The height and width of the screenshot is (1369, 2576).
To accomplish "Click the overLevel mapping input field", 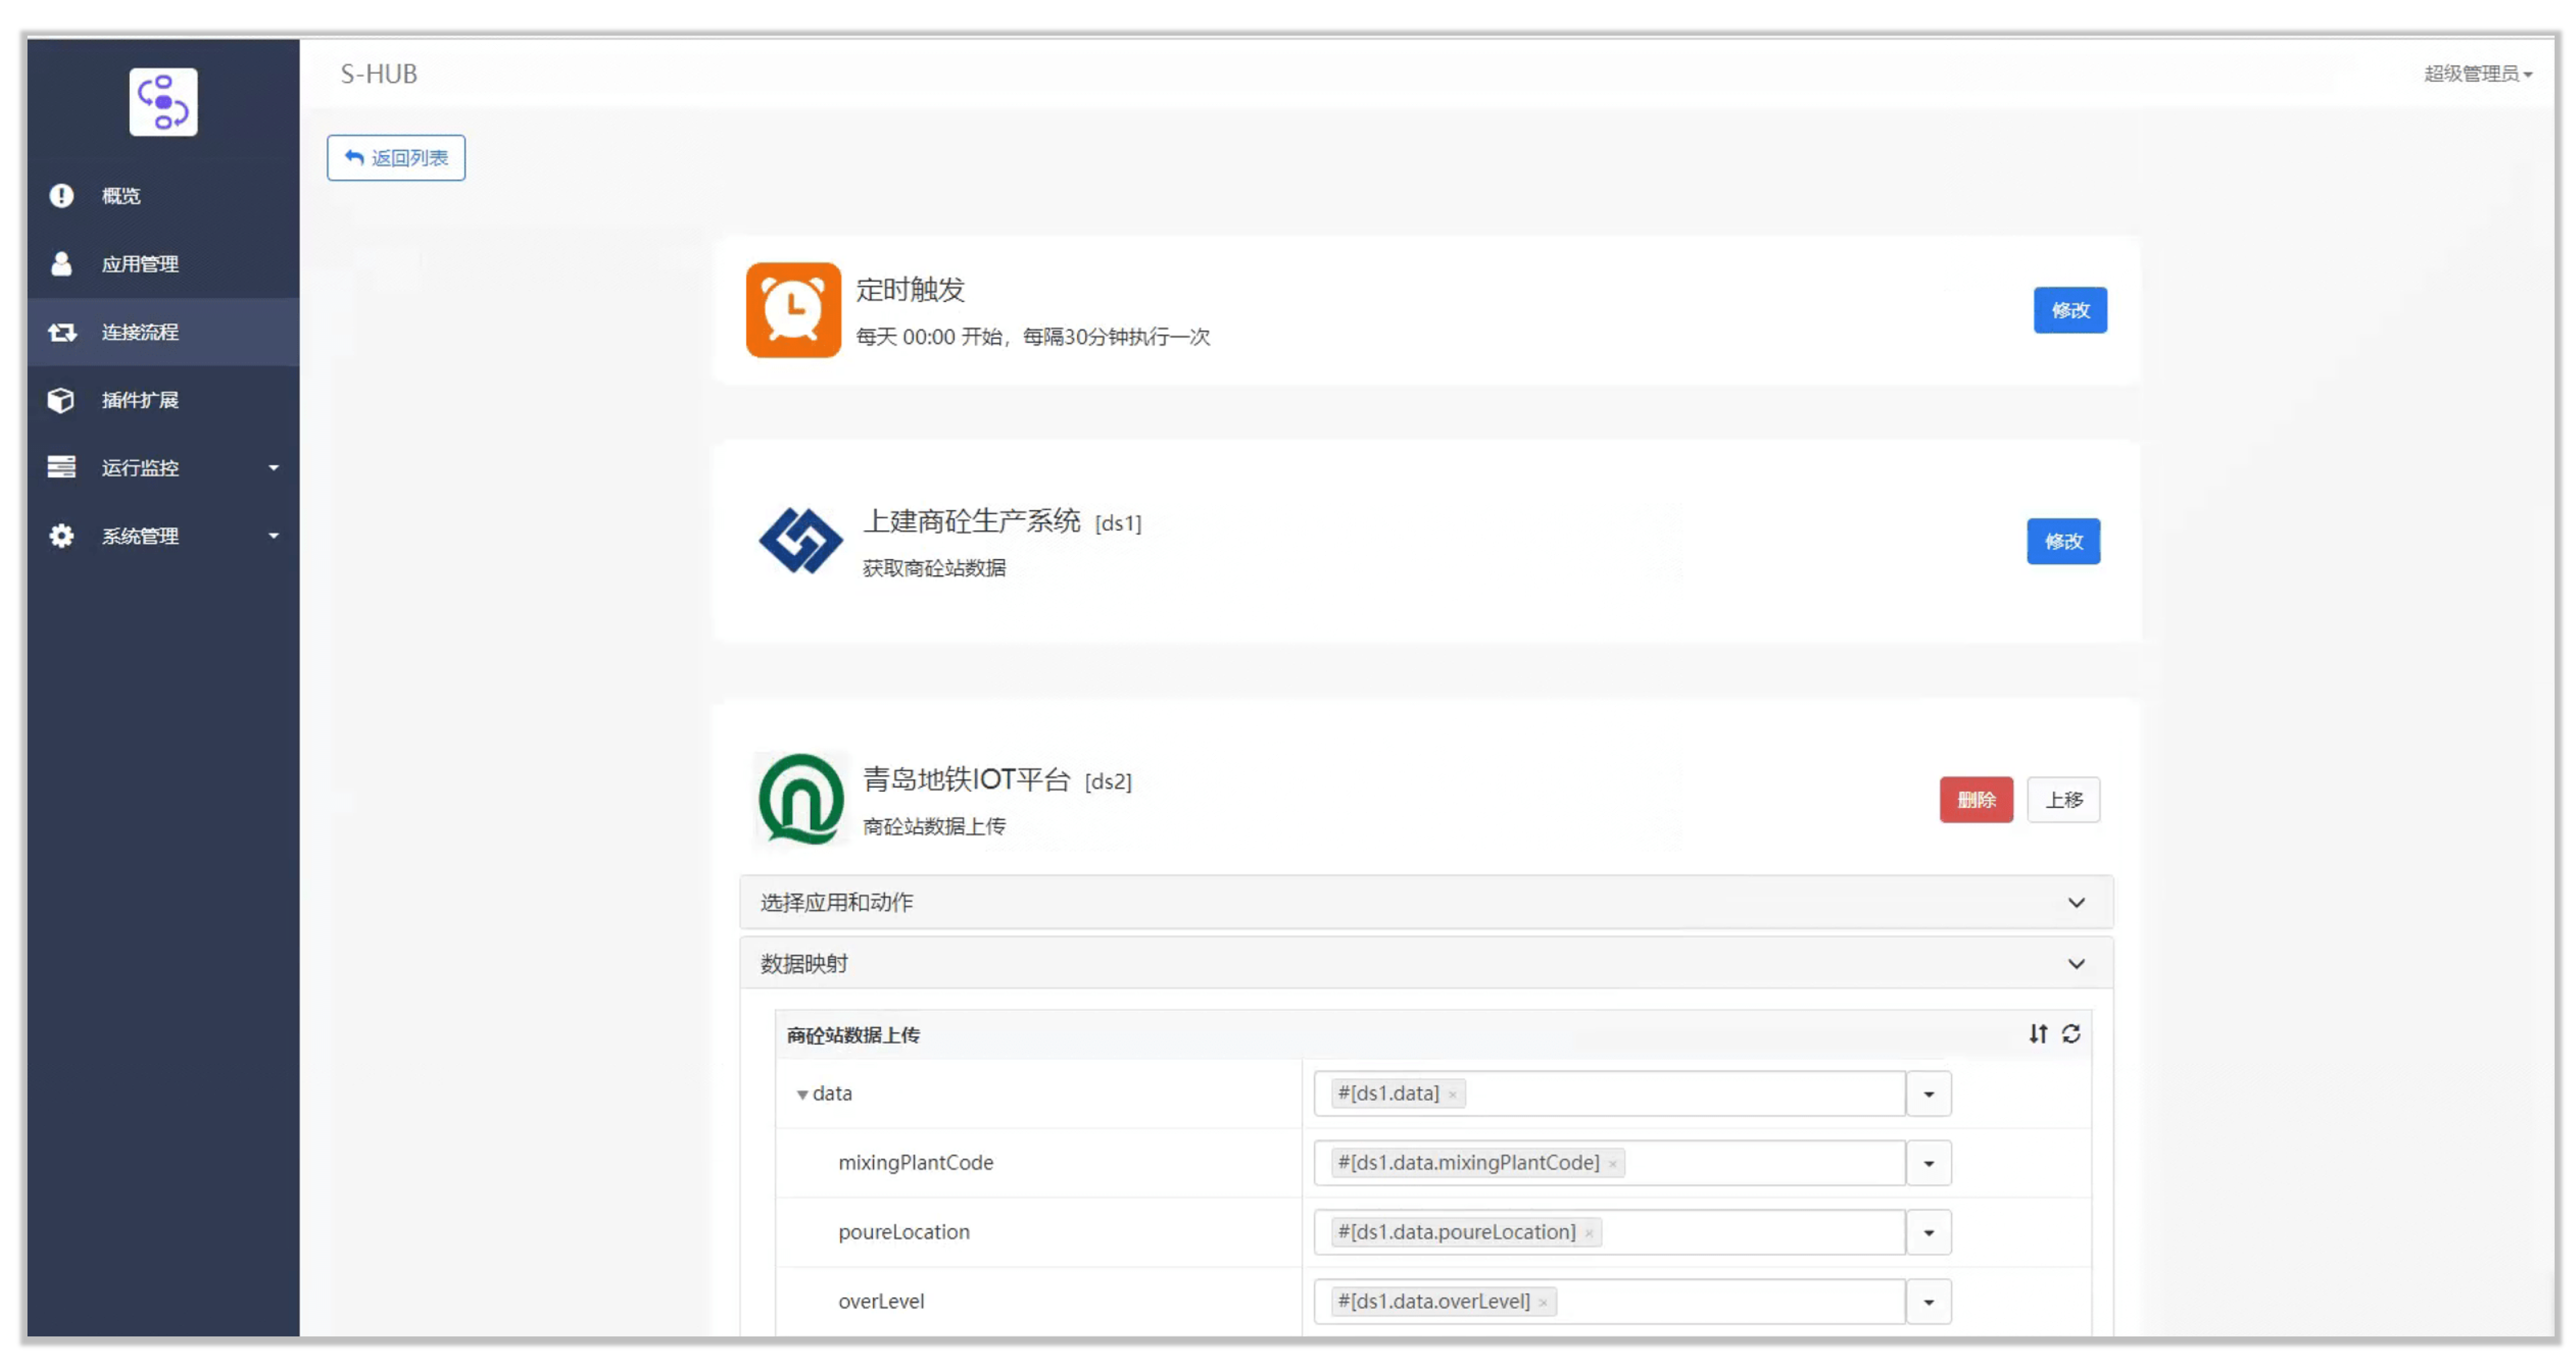I will [1609, 1302].
